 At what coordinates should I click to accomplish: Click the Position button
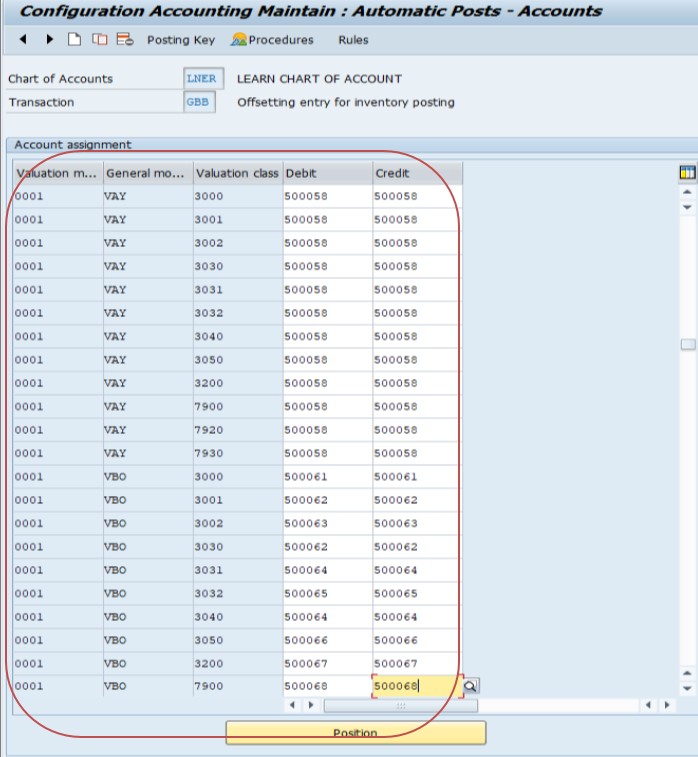[356, 733]
